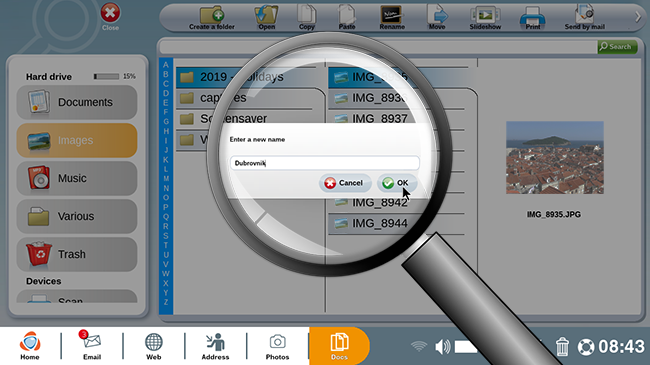Confirm renaming with the OK button
Screen dimensions: 650x365
(396, 183)
